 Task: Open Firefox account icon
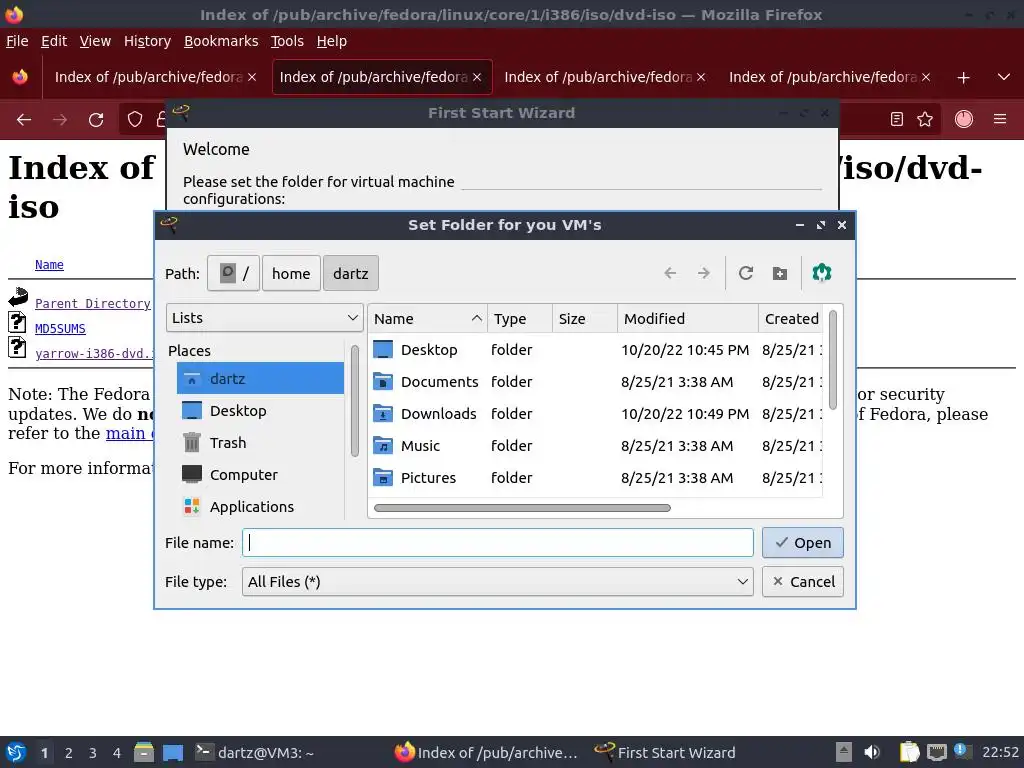pos(964,119)
